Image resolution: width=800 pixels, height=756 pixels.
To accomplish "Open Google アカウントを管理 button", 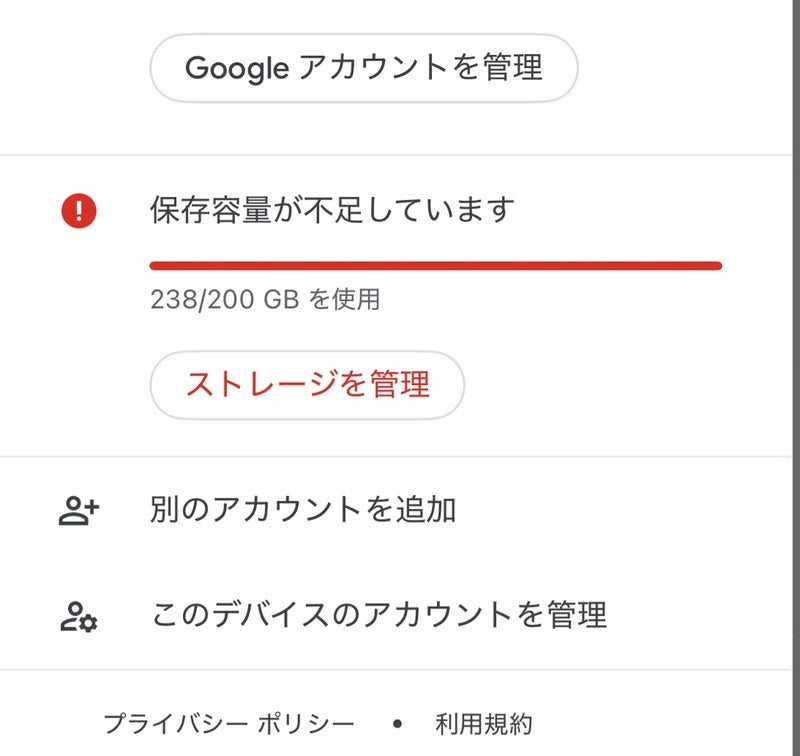I will pos(364,68).
